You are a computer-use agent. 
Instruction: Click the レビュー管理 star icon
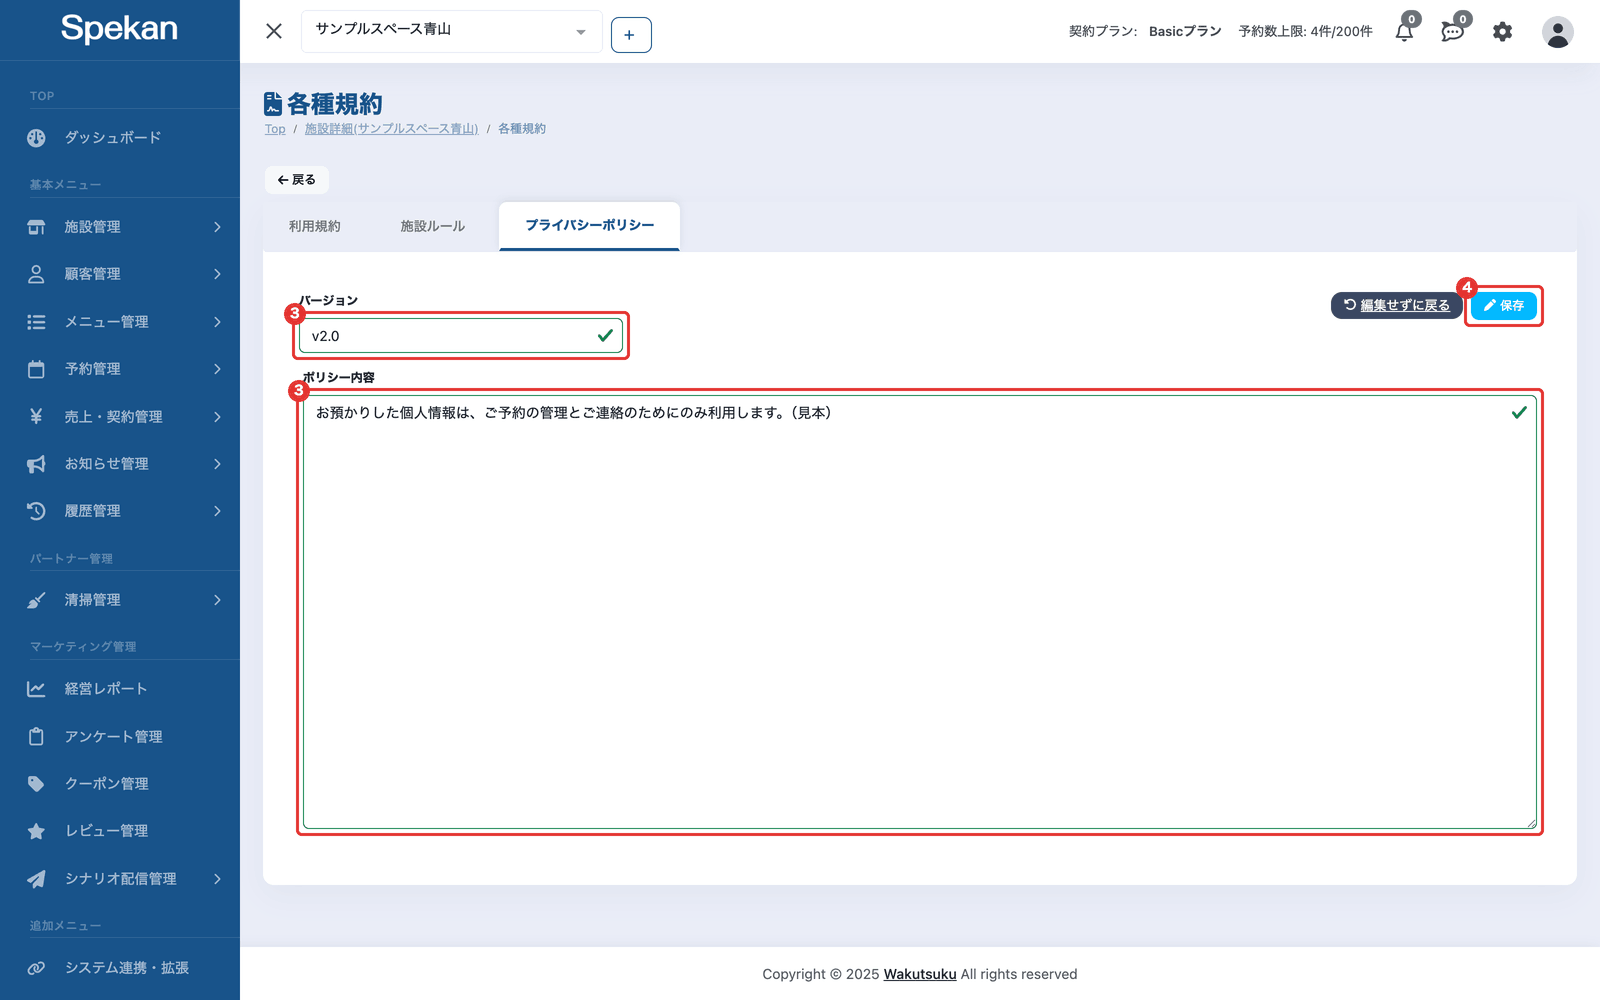coord(36,831)
